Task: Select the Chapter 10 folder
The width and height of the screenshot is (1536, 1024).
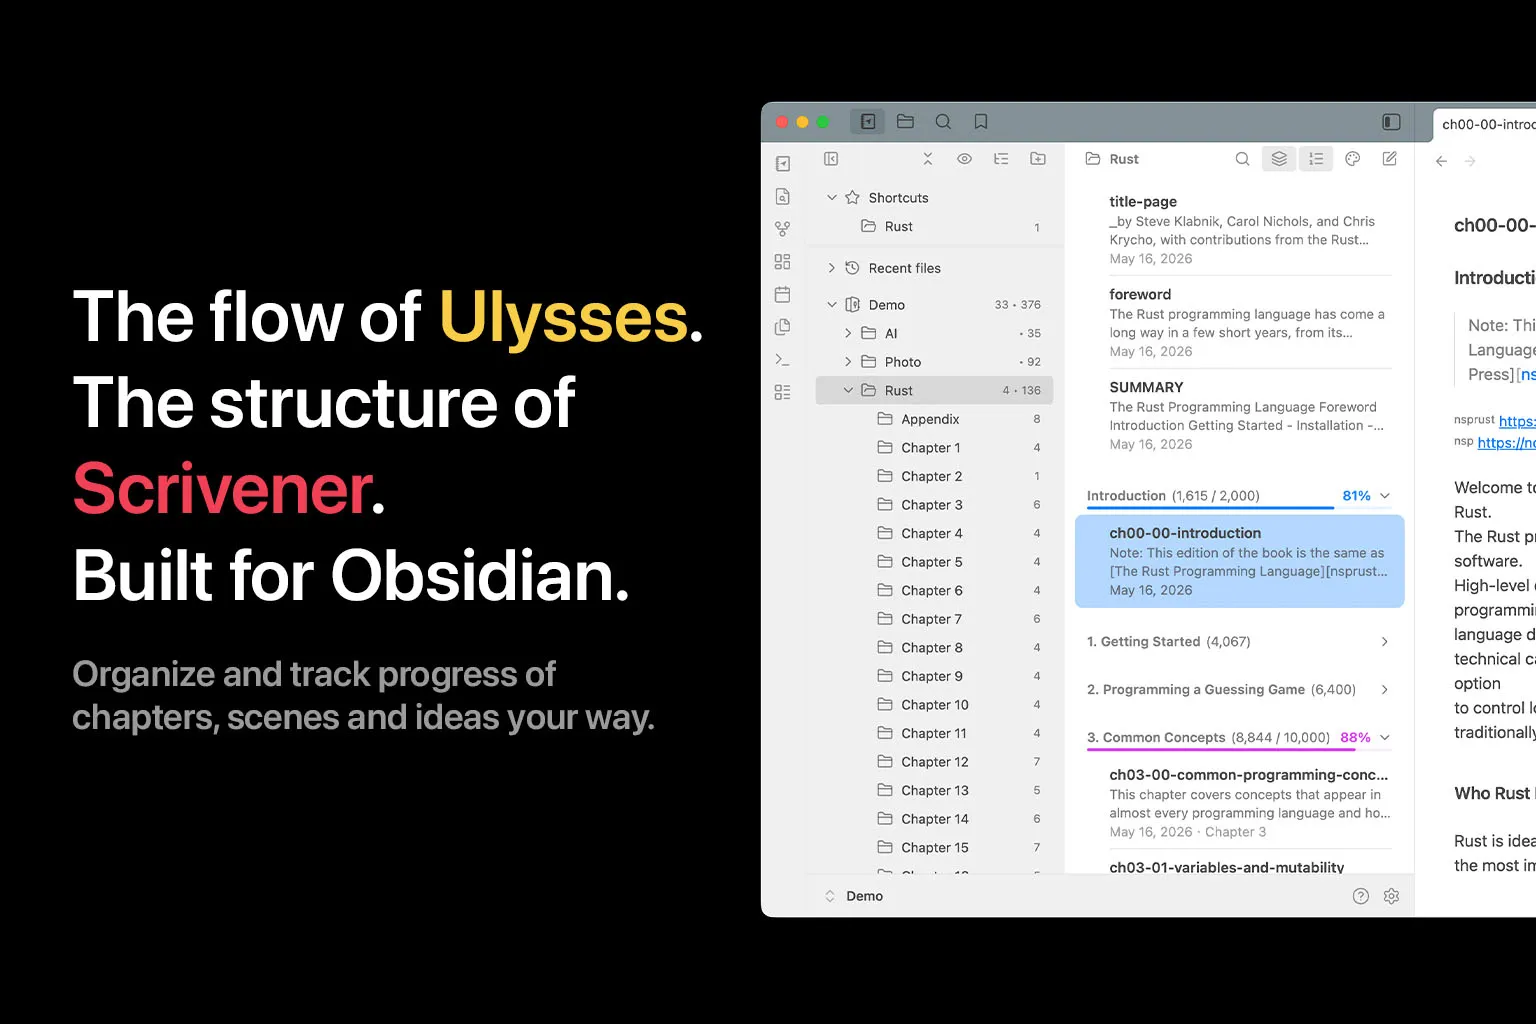Action: 935,705
